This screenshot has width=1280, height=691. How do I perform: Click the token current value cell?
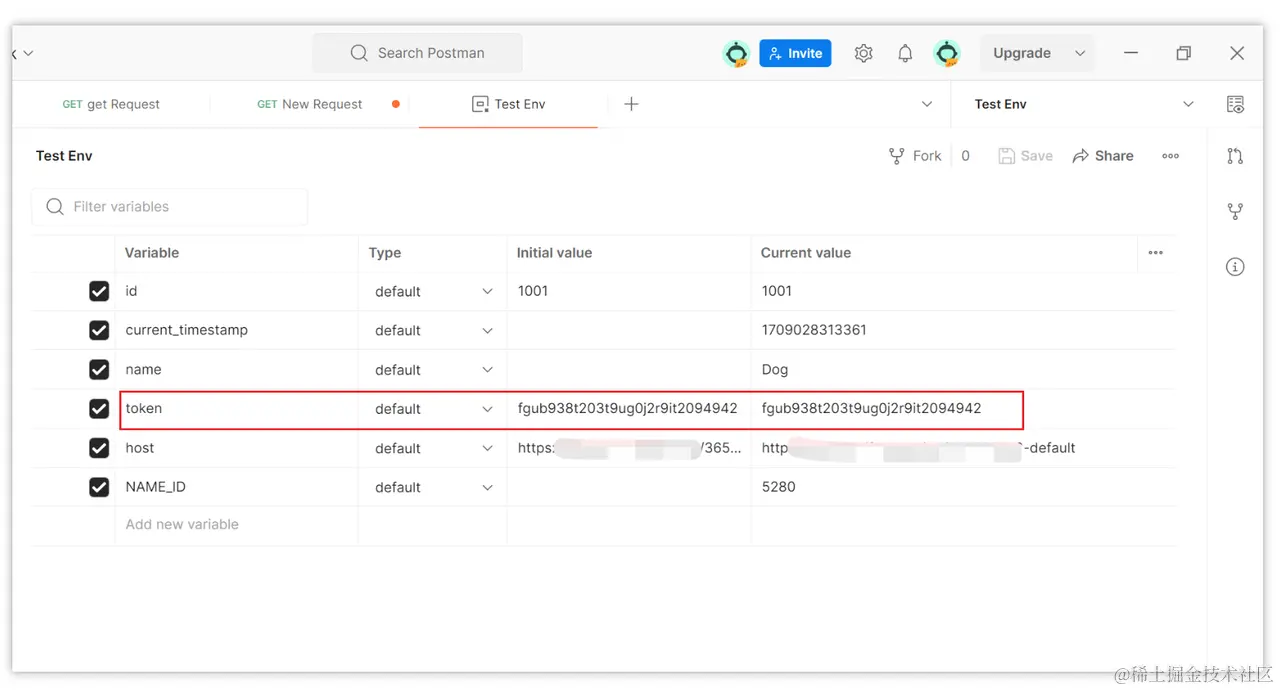963,408
